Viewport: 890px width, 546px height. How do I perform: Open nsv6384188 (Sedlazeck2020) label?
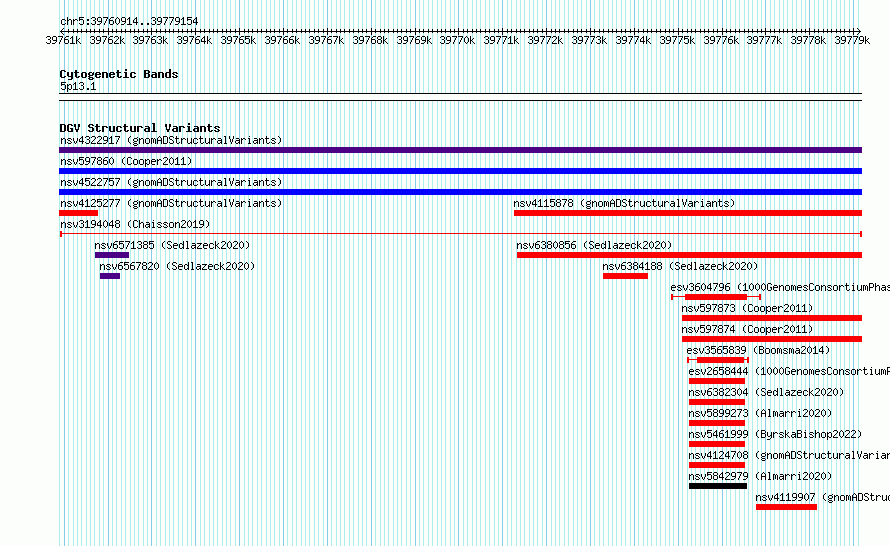pyautogui.click(x=680, y=266)
